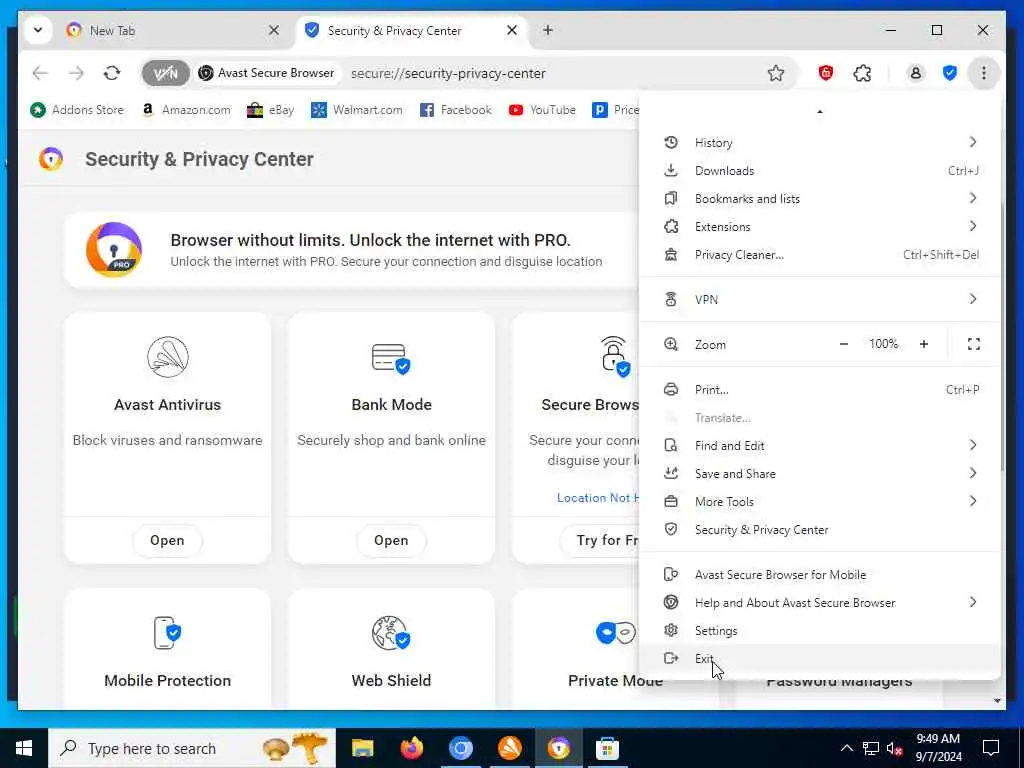This screenshot has height=768, width=1024.
Task: Increase zoom with the plus button
Action: pyautogui.click(x=923, y=344)
